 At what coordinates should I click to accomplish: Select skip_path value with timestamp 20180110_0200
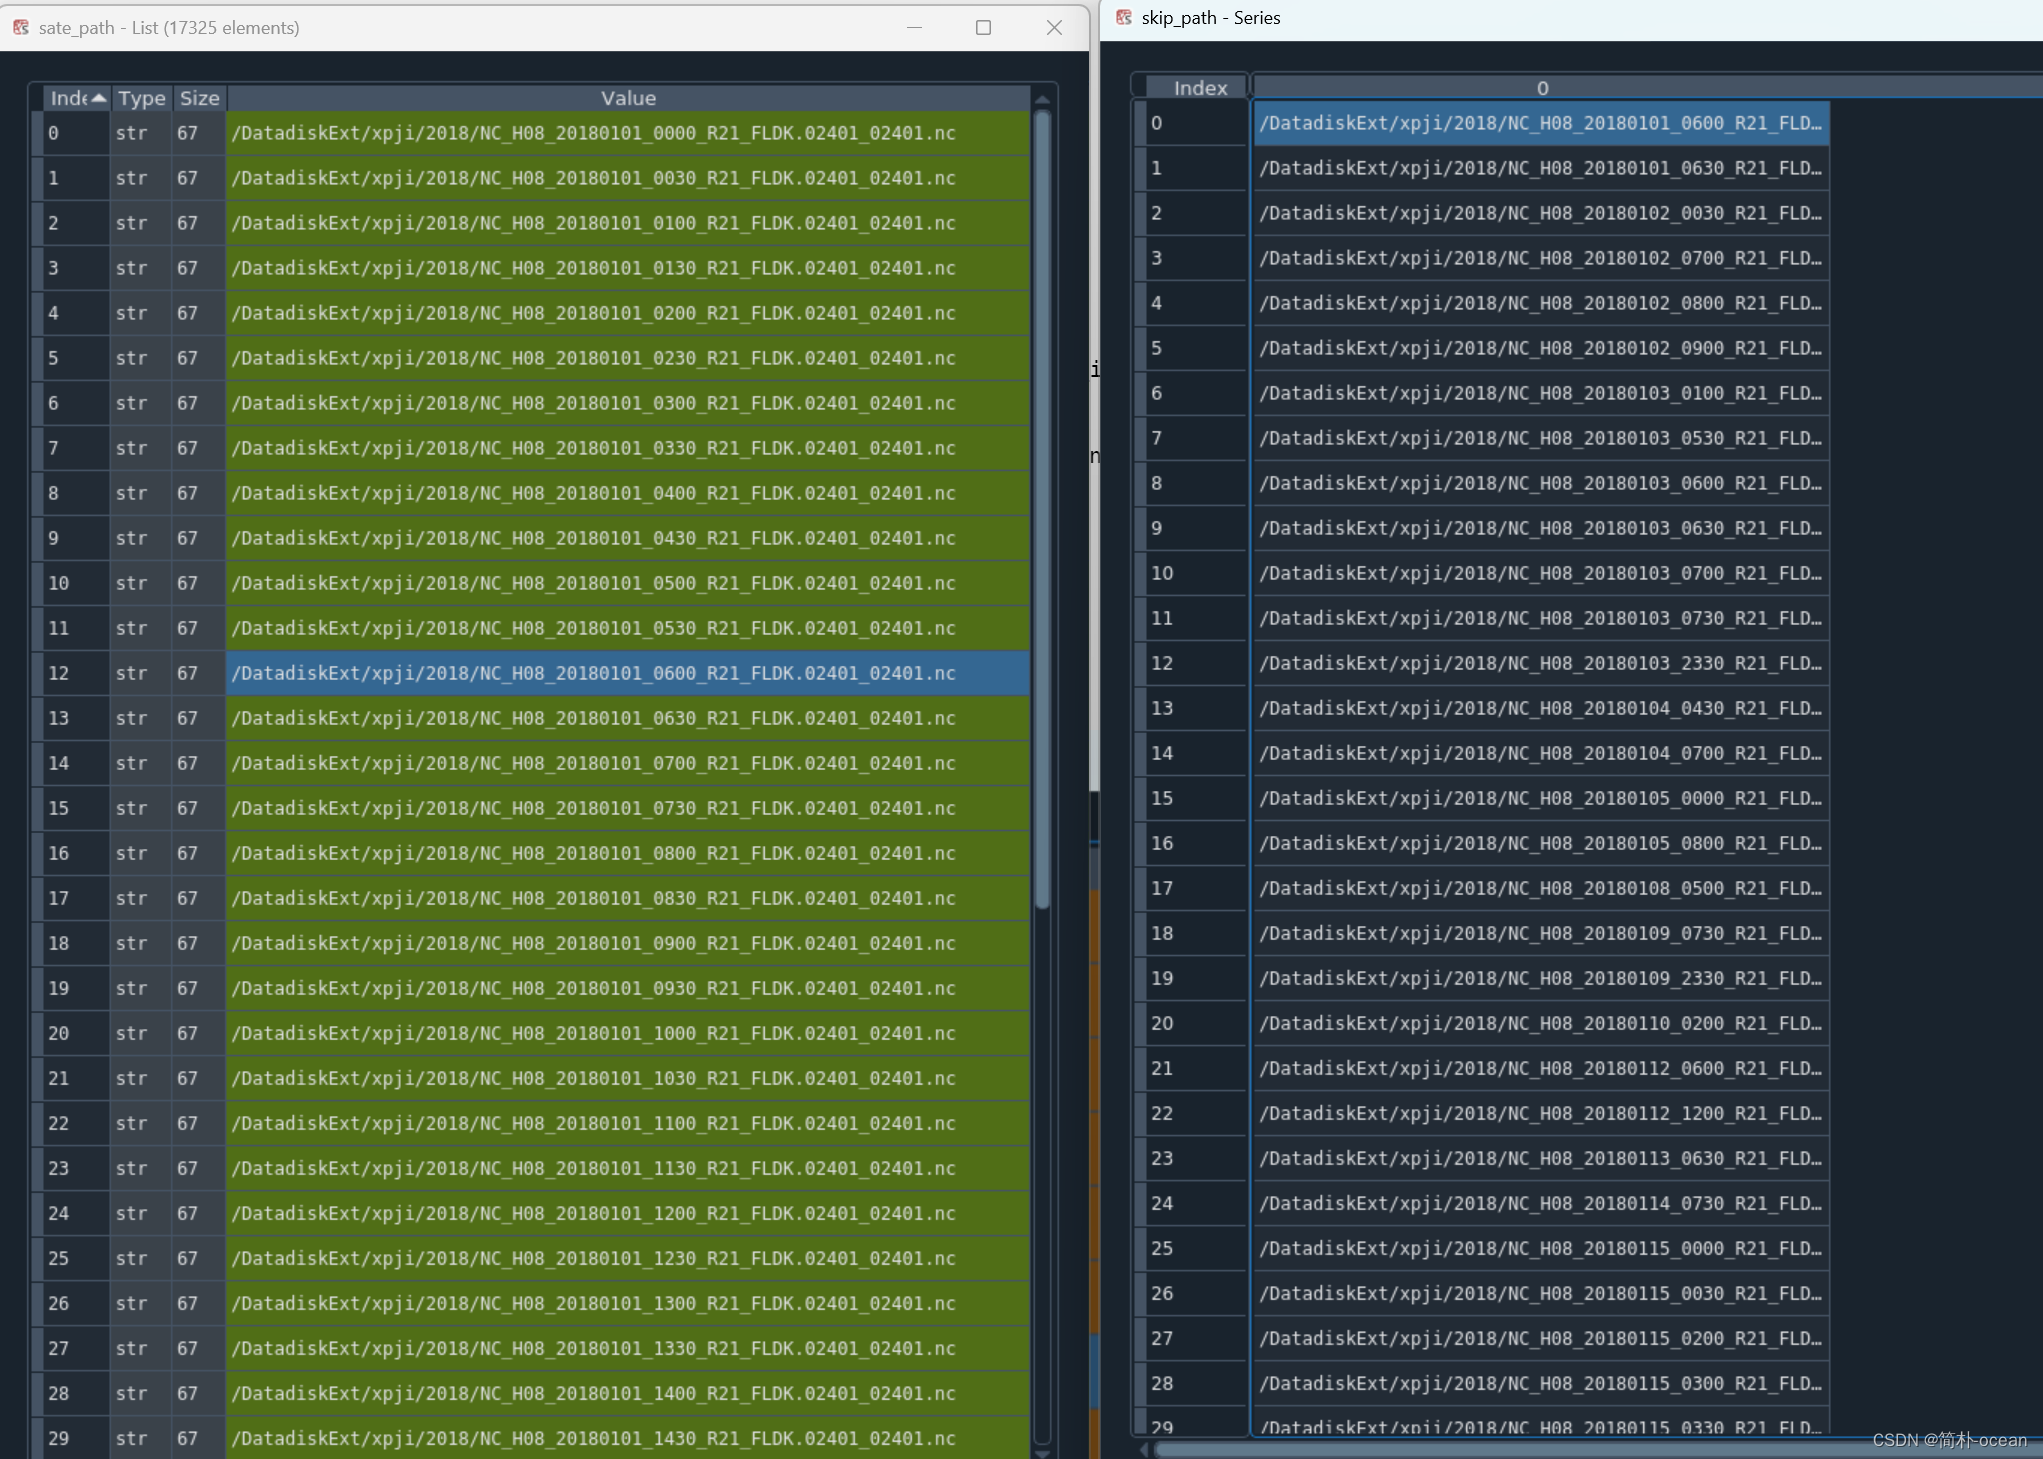click(x=1541, y=1023)
